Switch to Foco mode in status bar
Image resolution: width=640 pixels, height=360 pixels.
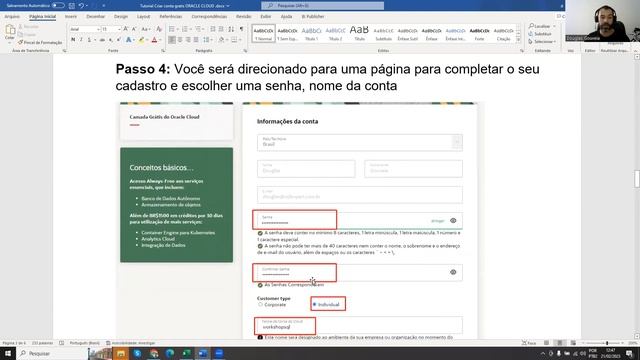529,343
